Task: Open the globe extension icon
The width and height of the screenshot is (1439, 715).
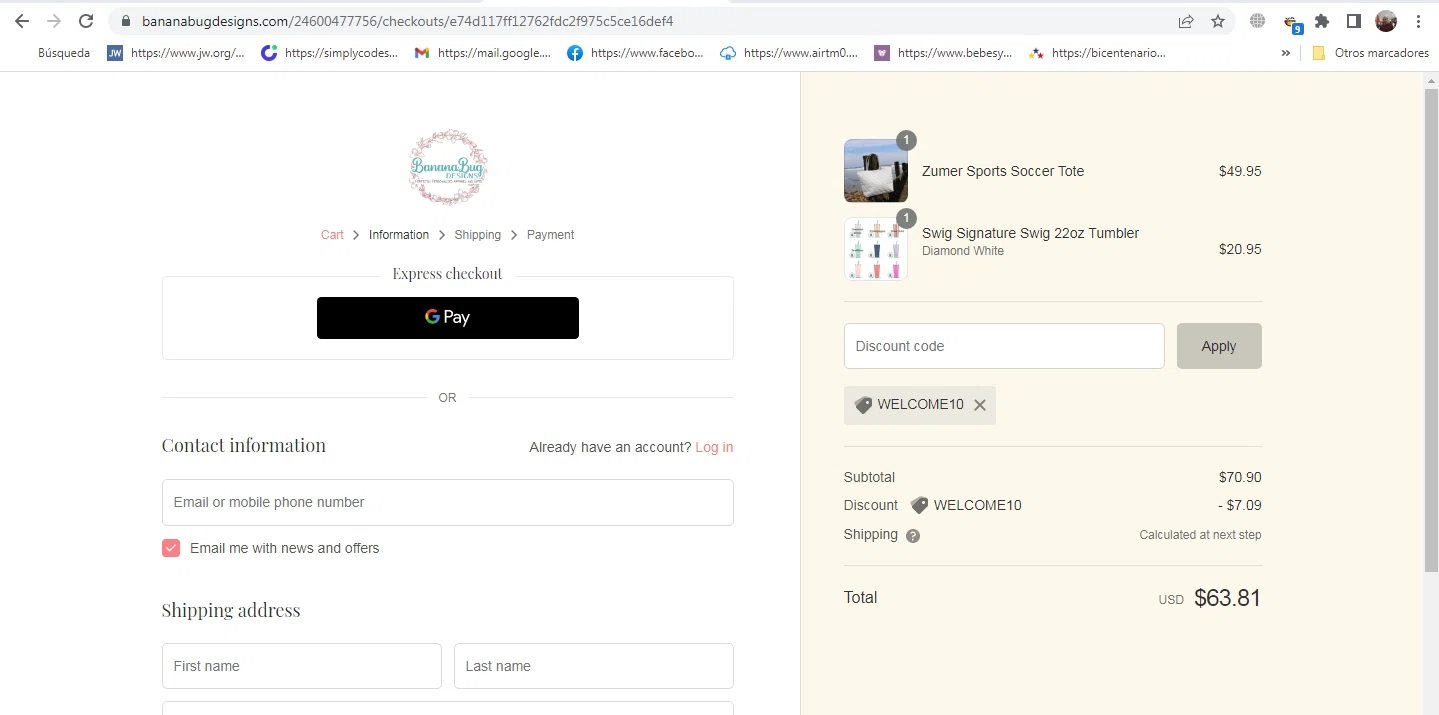Action: coord(1258,21)
